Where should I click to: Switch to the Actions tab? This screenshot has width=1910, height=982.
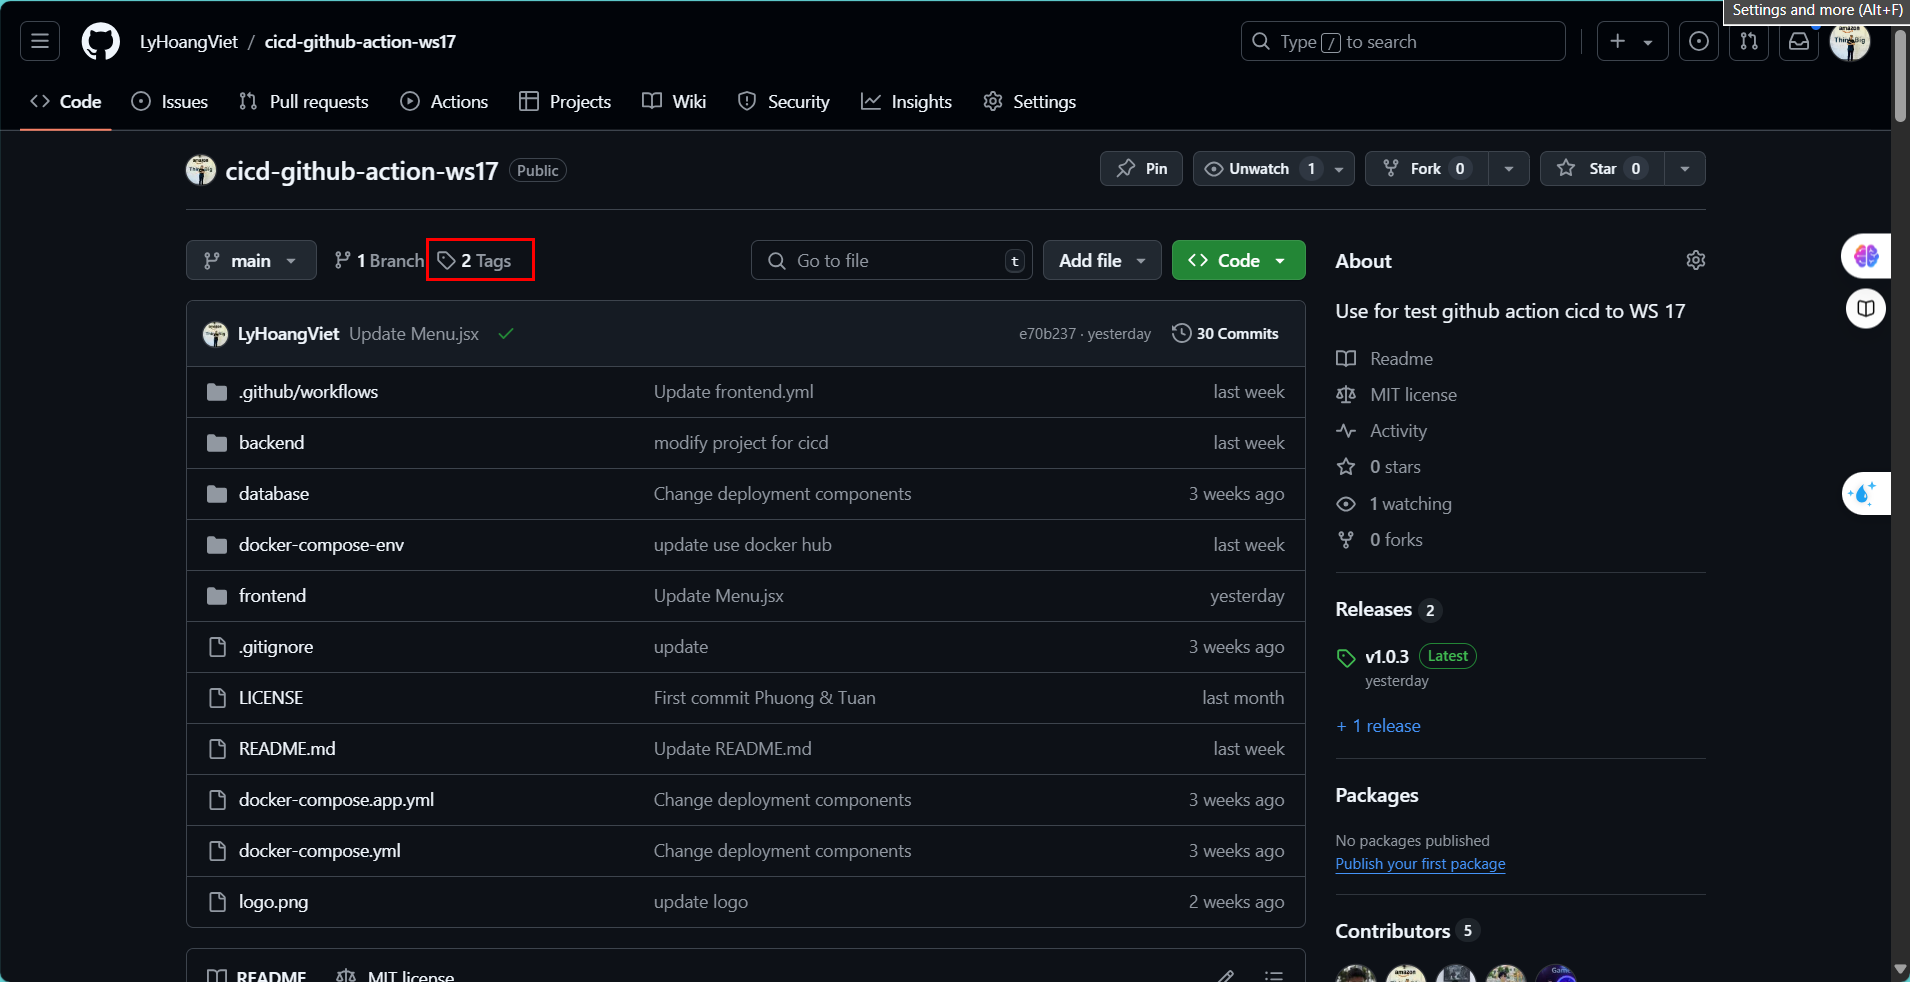tap(444, 101)
